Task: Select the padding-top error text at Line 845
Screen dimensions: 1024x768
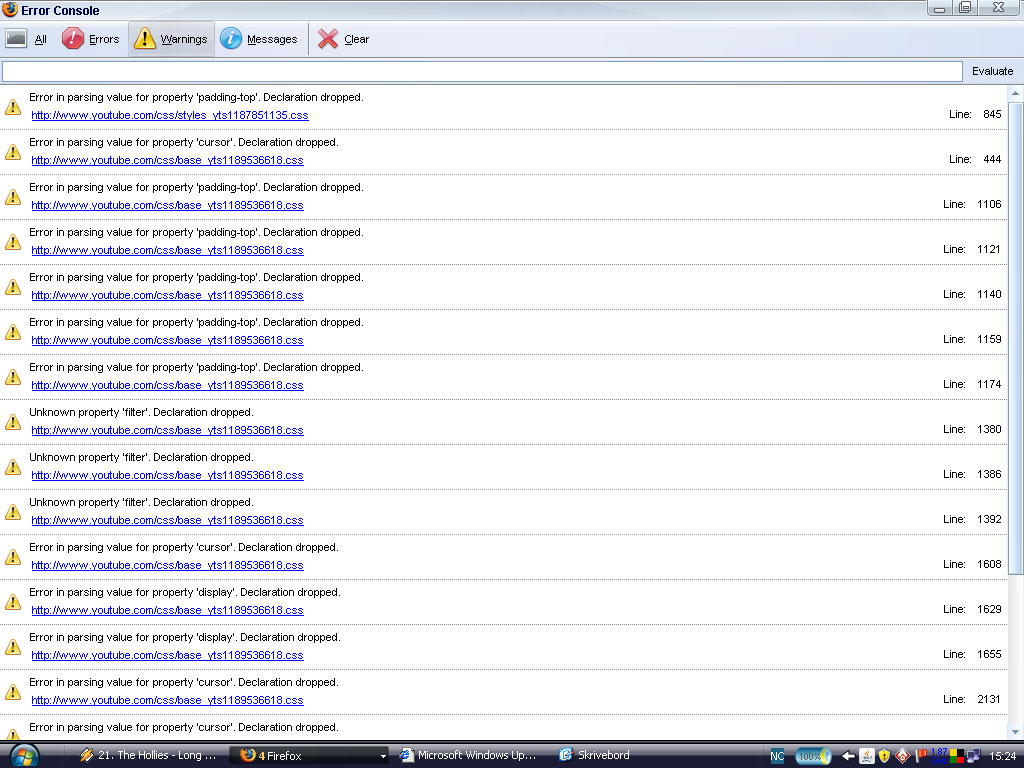Action: click(197, 97)
